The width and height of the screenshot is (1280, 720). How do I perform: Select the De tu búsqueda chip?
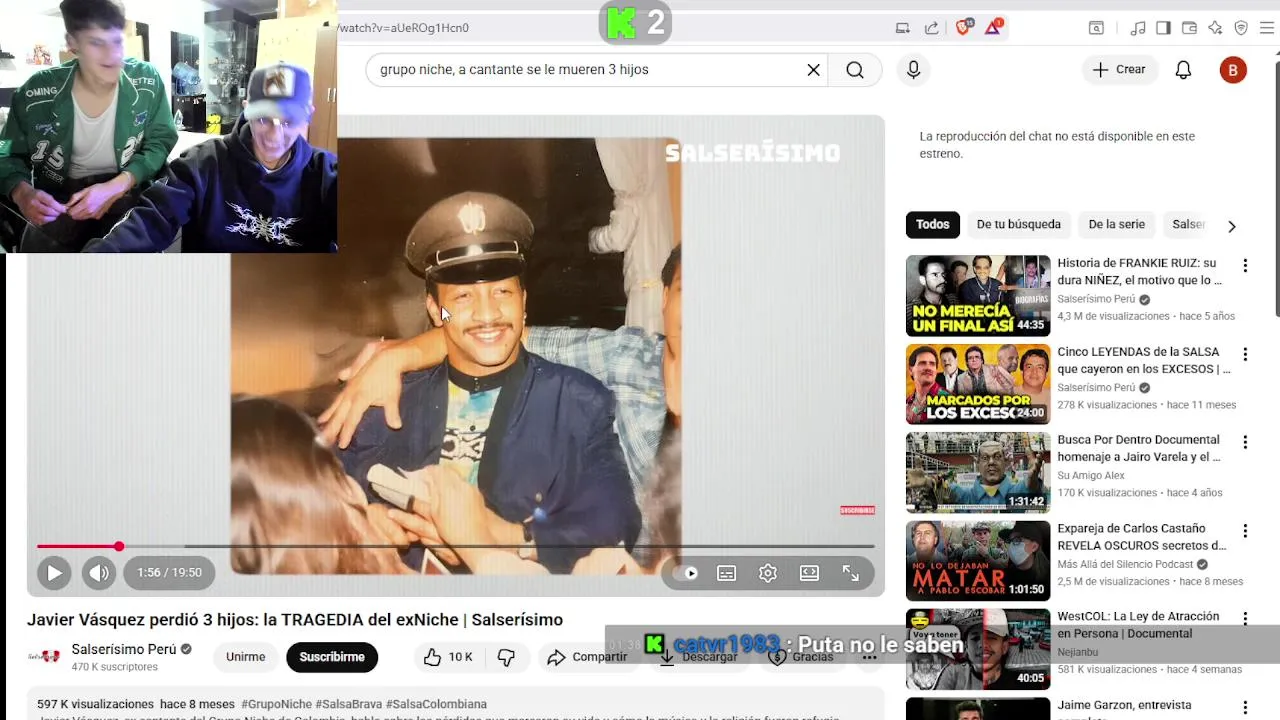[x=1018, y=225]
